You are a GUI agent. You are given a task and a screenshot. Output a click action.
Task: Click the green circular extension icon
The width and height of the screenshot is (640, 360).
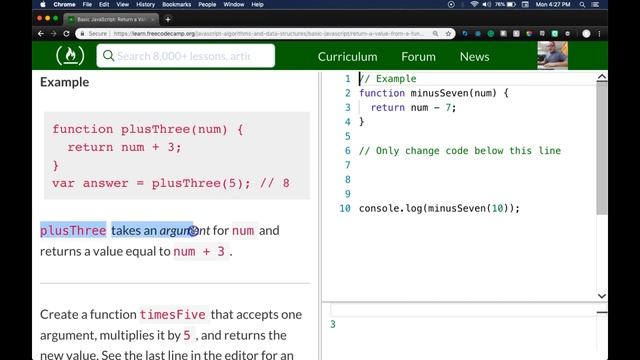point(491,34)
